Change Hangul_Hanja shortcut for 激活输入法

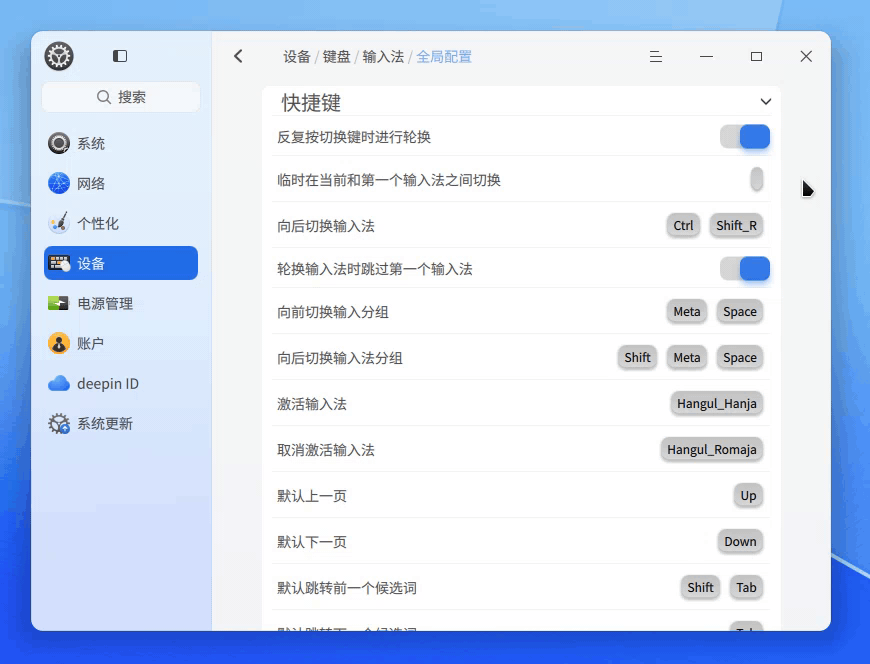(717, 403)
